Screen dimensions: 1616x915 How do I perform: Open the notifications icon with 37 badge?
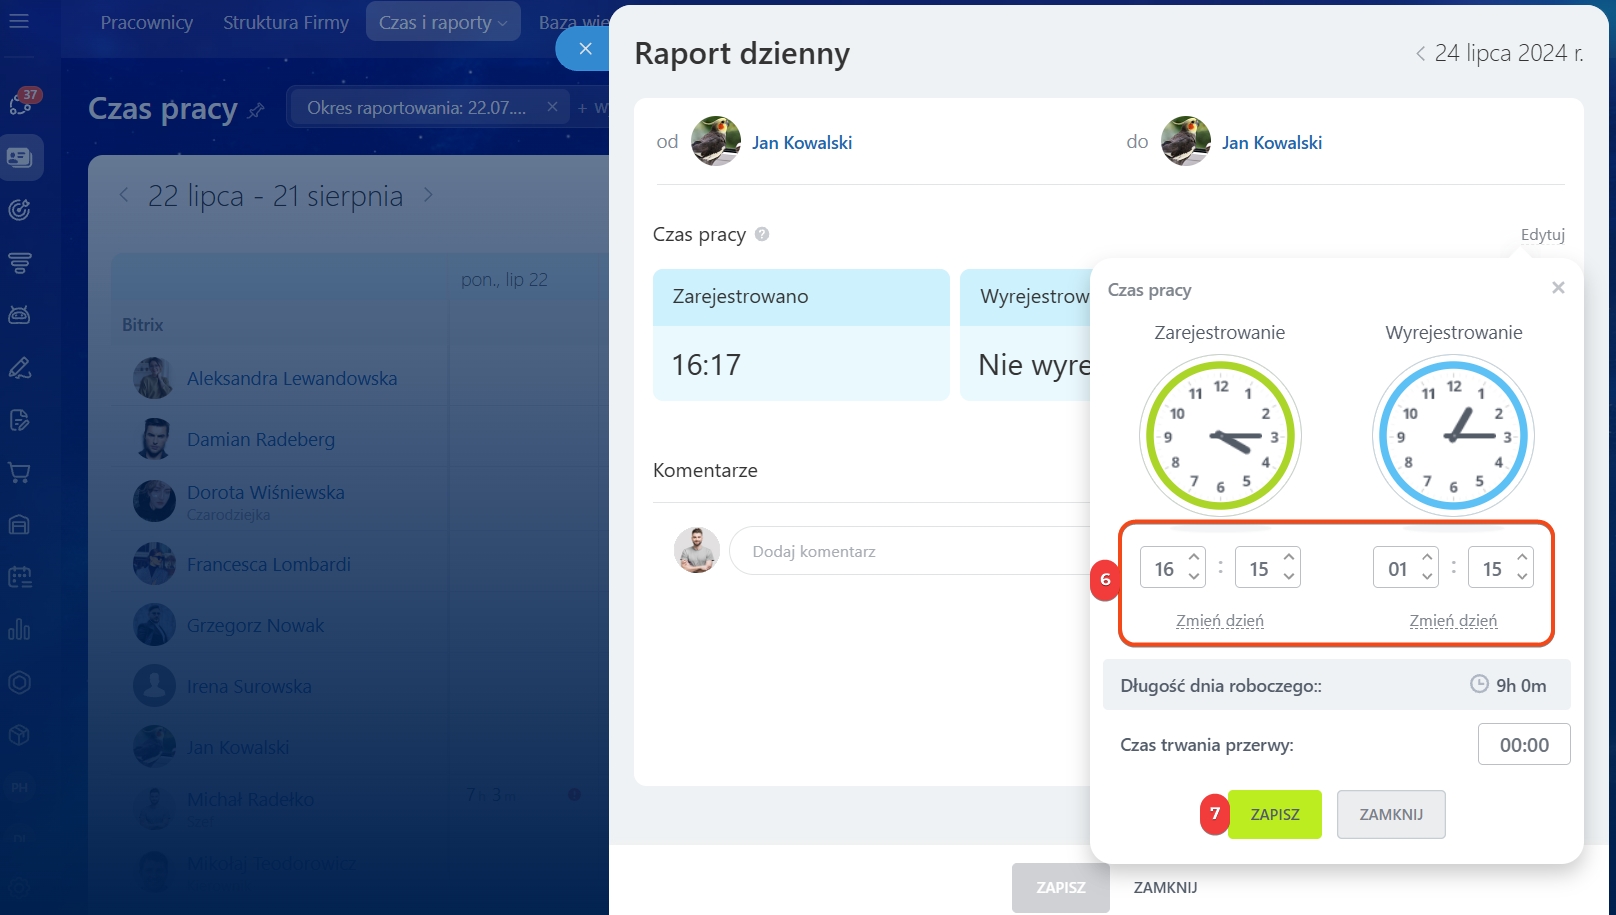(21, 102)
